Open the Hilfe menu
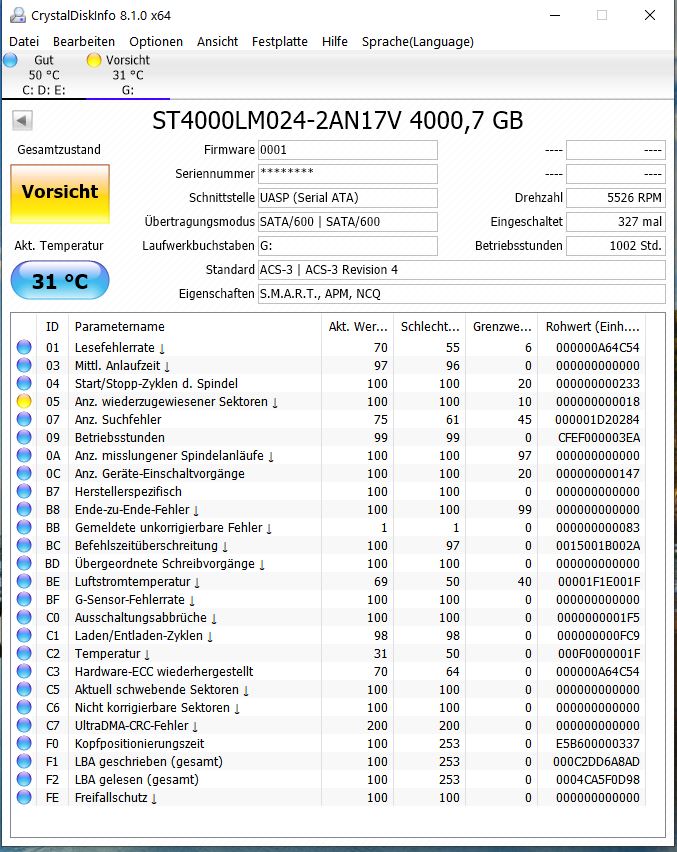This screenshot has height=852, width=677. [x=335, y=41]
